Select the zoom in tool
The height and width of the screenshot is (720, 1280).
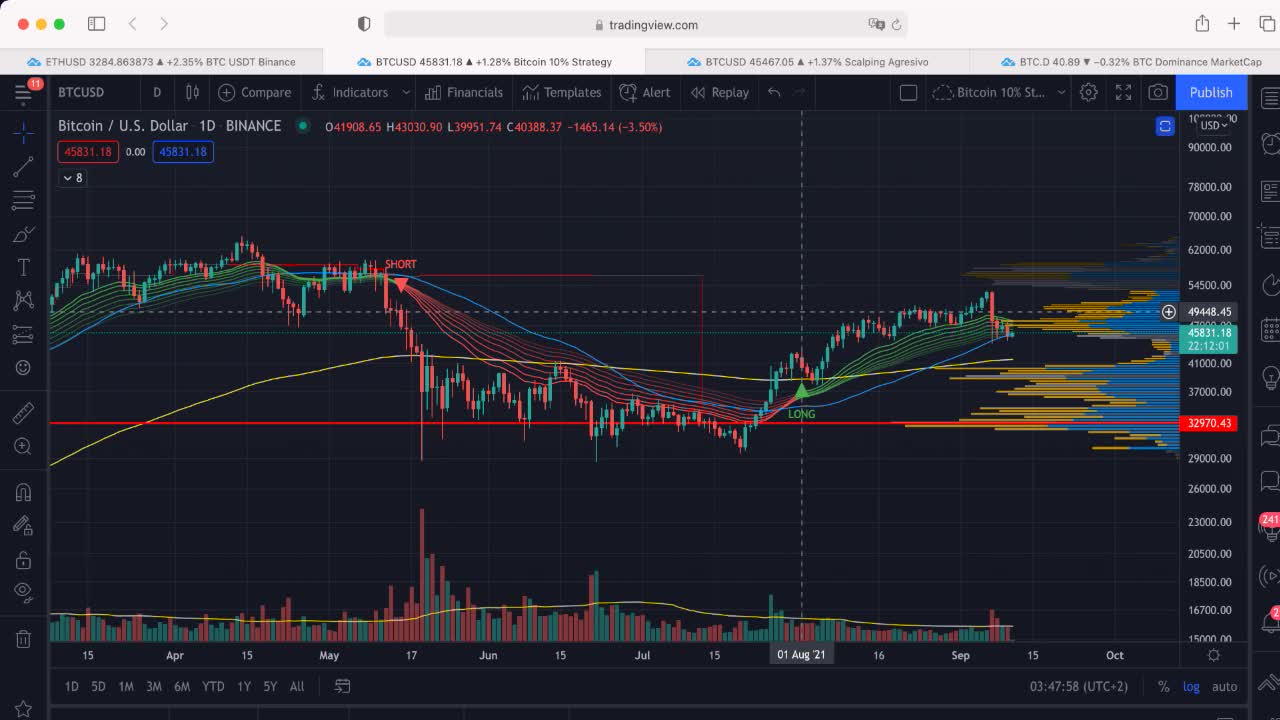tap(23, 446)
